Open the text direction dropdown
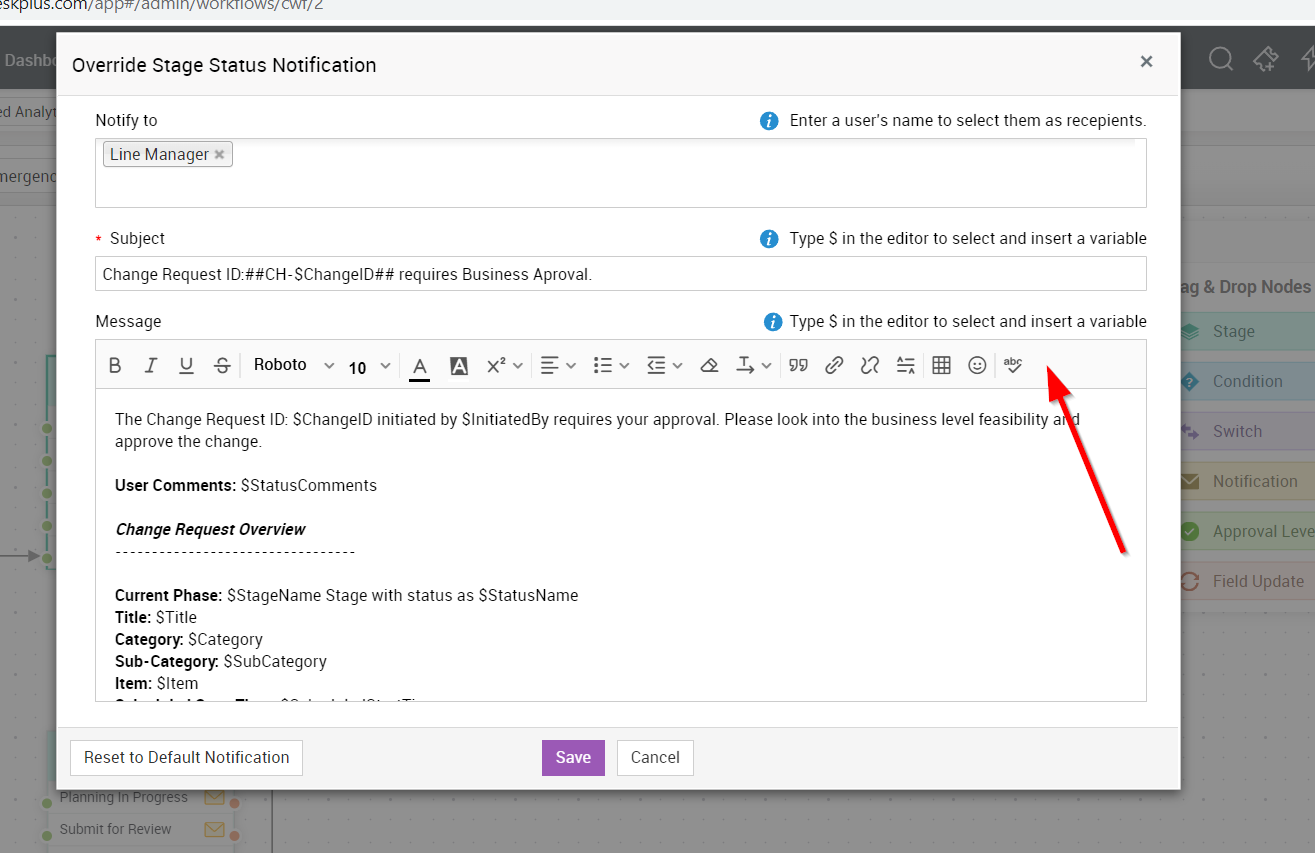Screen dimensions: 1315x853 (x=754, y=366)
